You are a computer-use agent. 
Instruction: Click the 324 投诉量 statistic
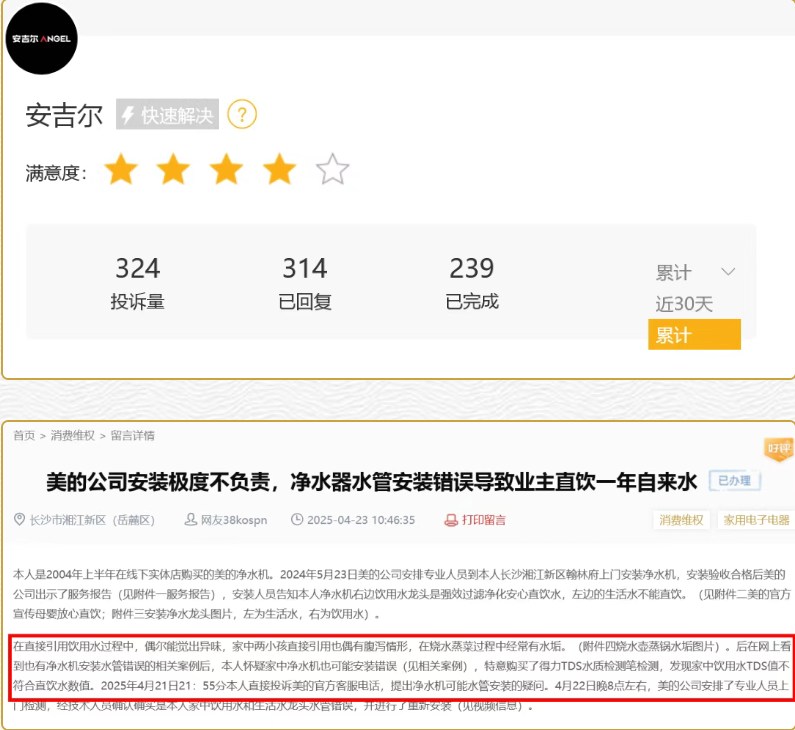138,283
